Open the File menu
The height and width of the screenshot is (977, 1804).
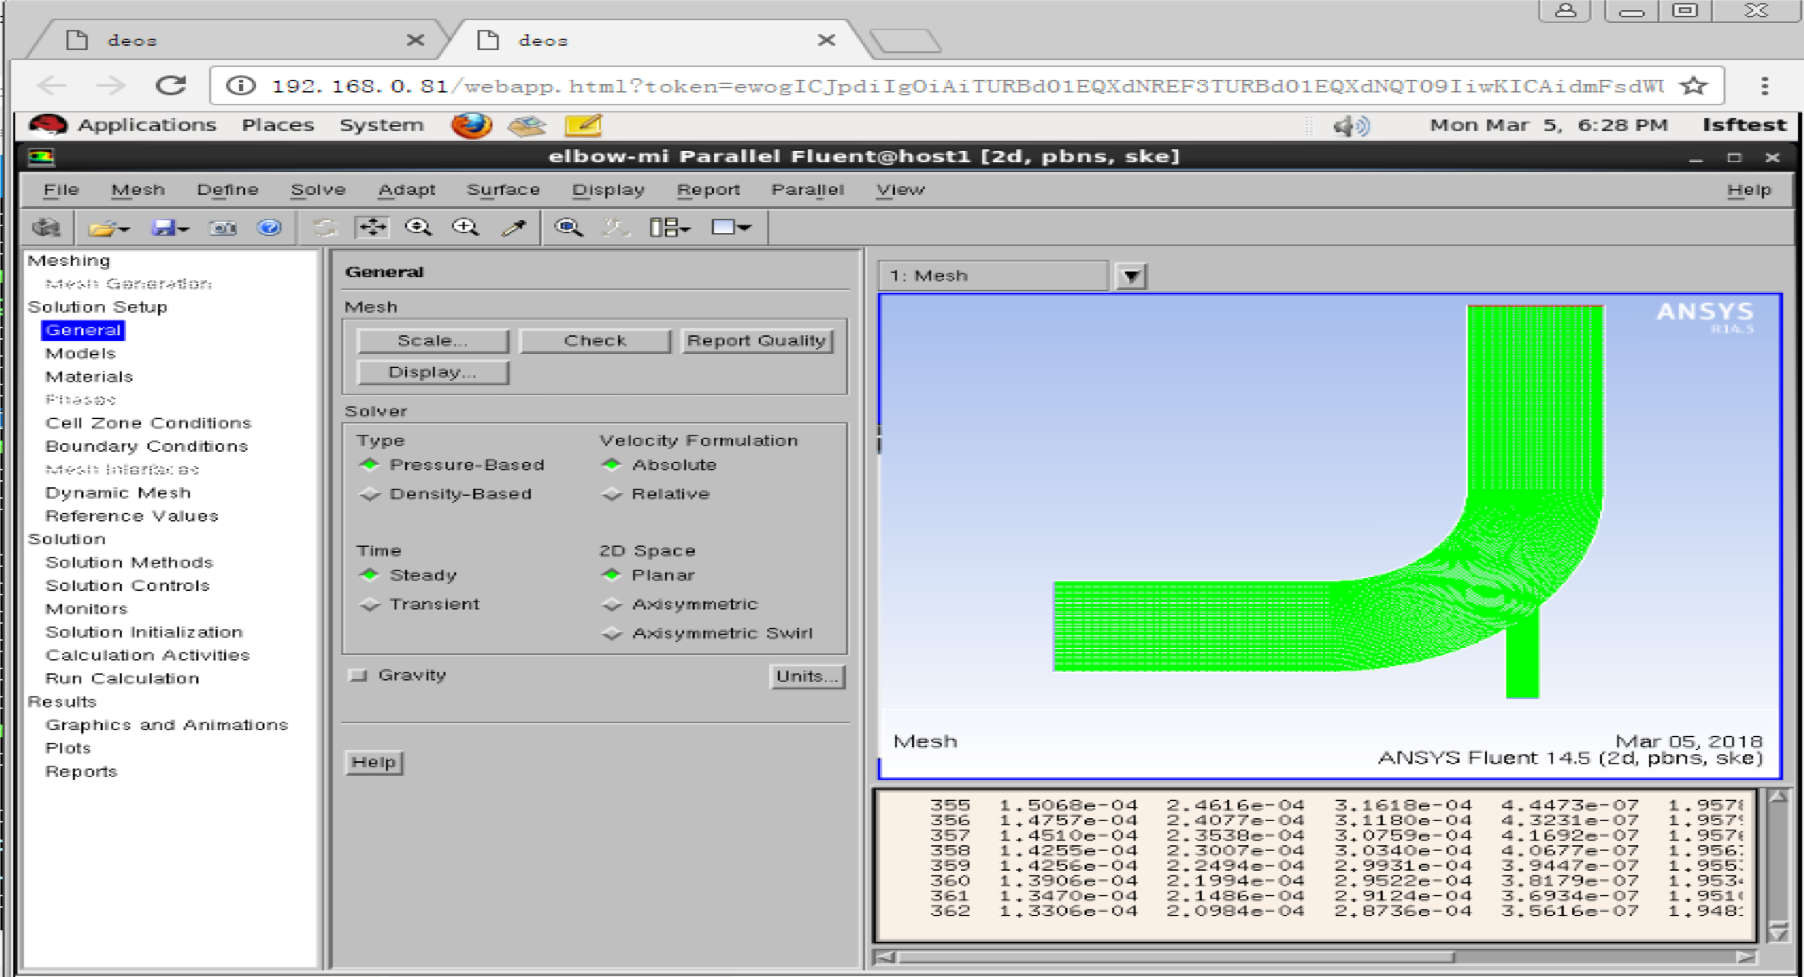click(61, 189)
